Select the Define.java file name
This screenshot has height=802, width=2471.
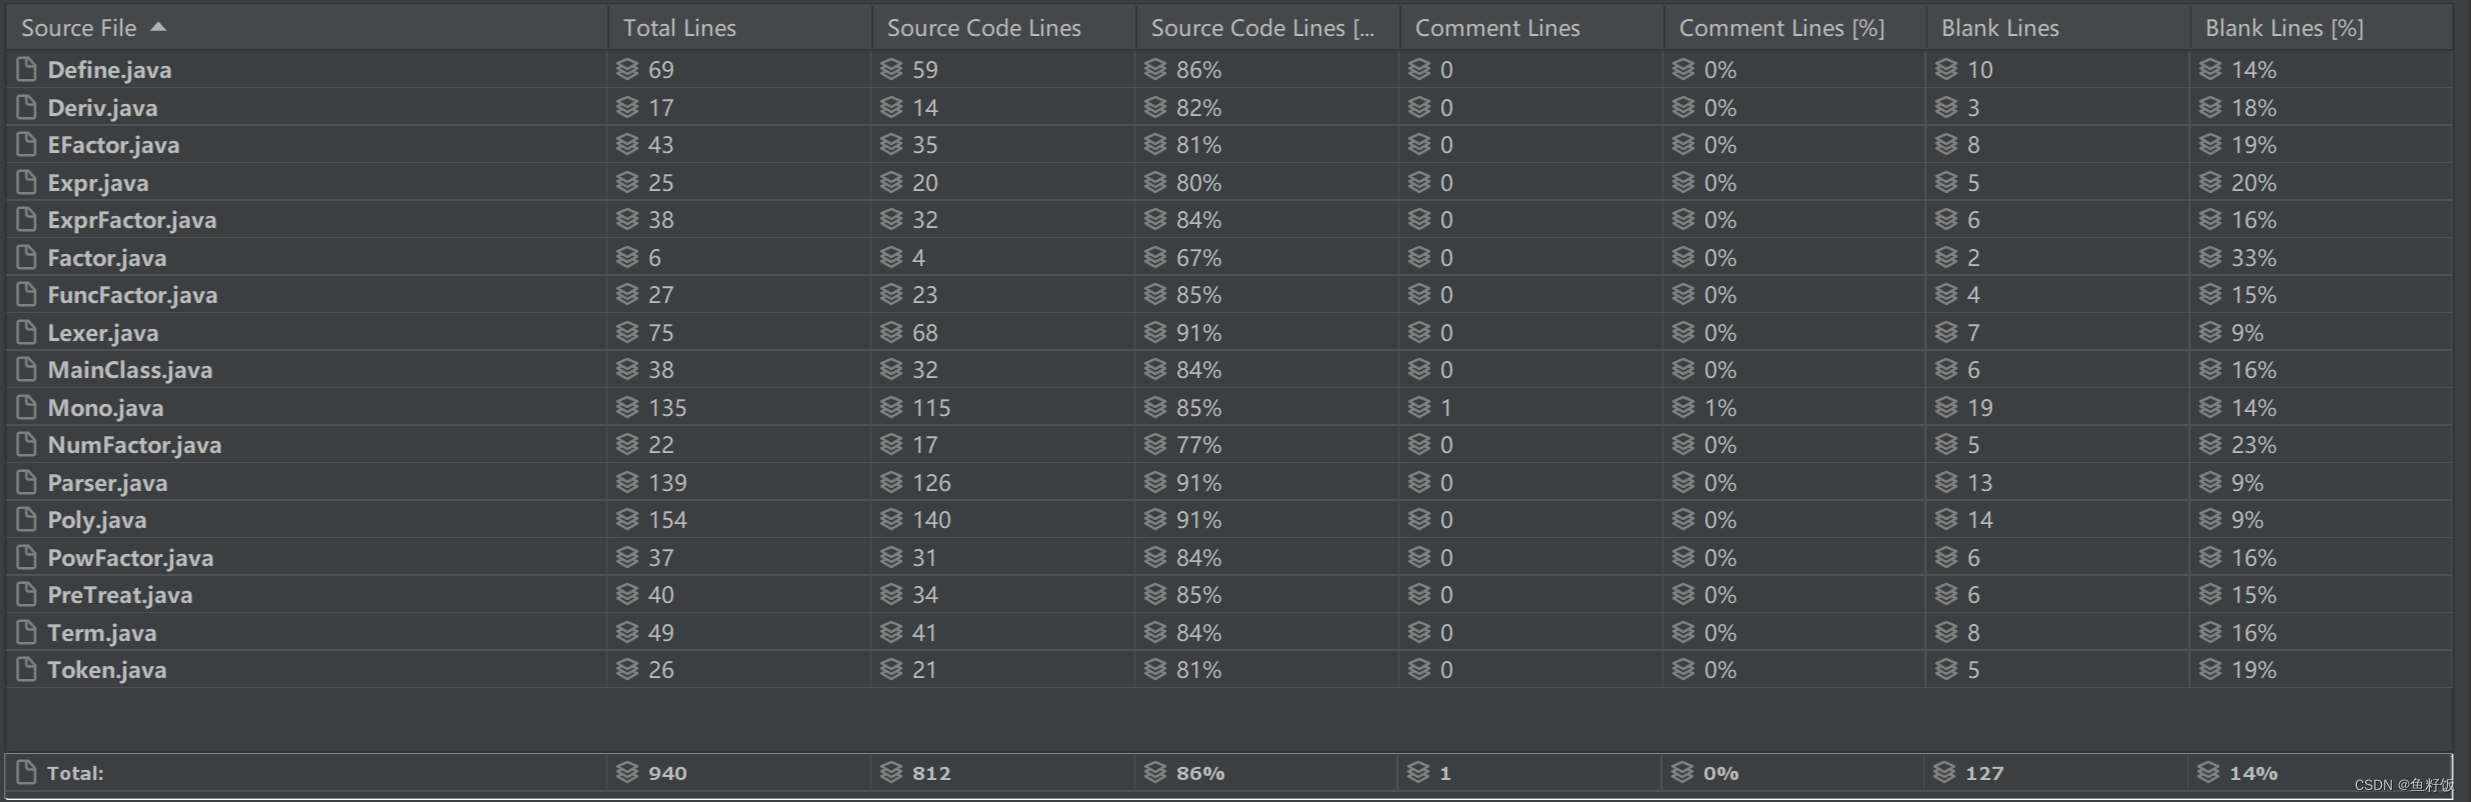point(109,70)
